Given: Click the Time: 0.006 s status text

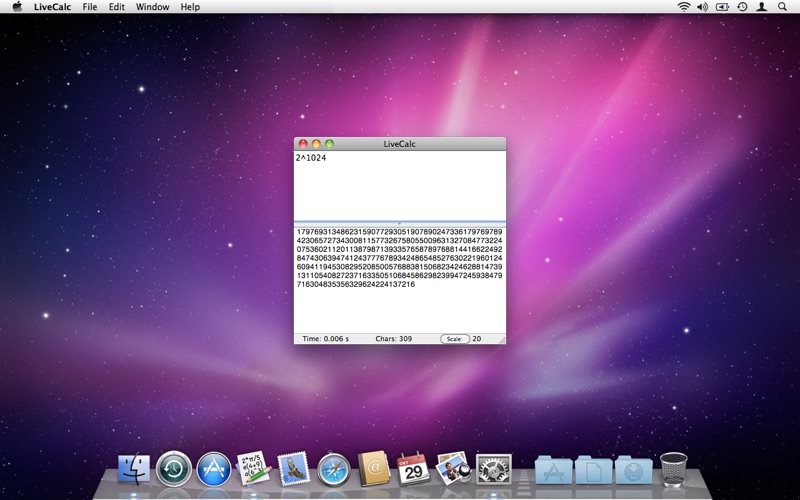Looking at the screenshot, I should pos(326,339).
